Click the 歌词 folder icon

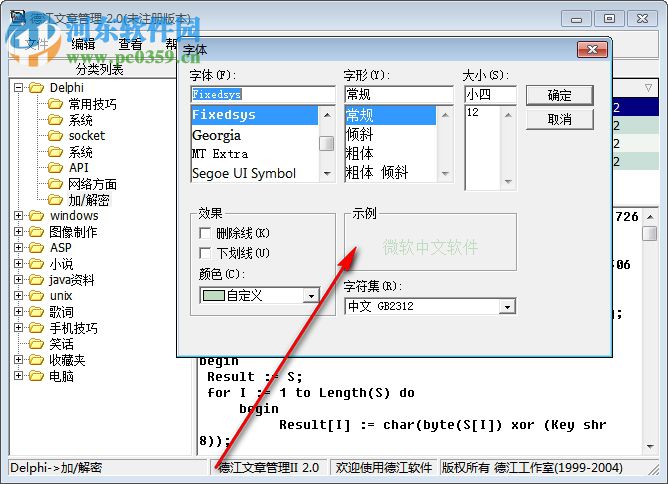tap(37, 312)
